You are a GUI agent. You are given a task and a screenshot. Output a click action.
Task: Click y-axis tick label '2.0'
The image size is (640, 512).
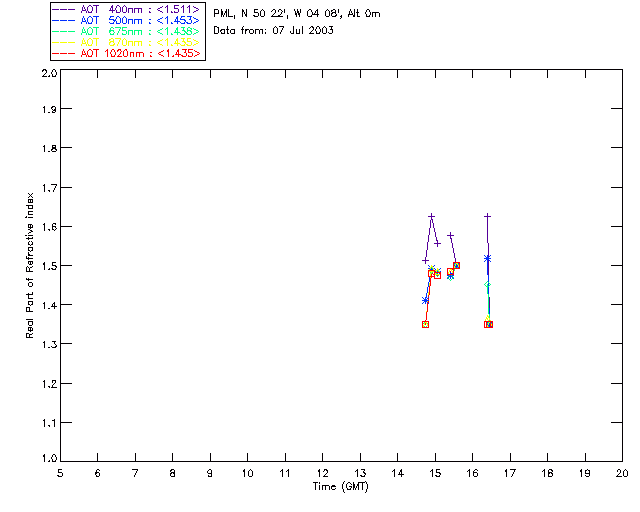[x=49, y=73]
